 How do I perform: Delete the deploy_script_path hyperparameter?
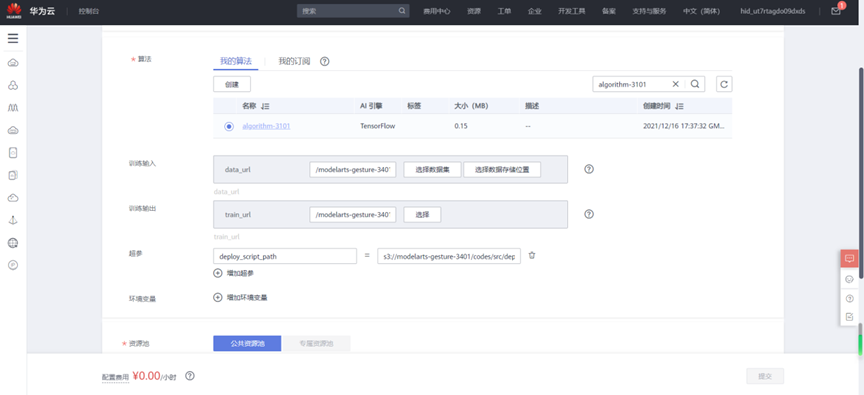click(532, 255)
